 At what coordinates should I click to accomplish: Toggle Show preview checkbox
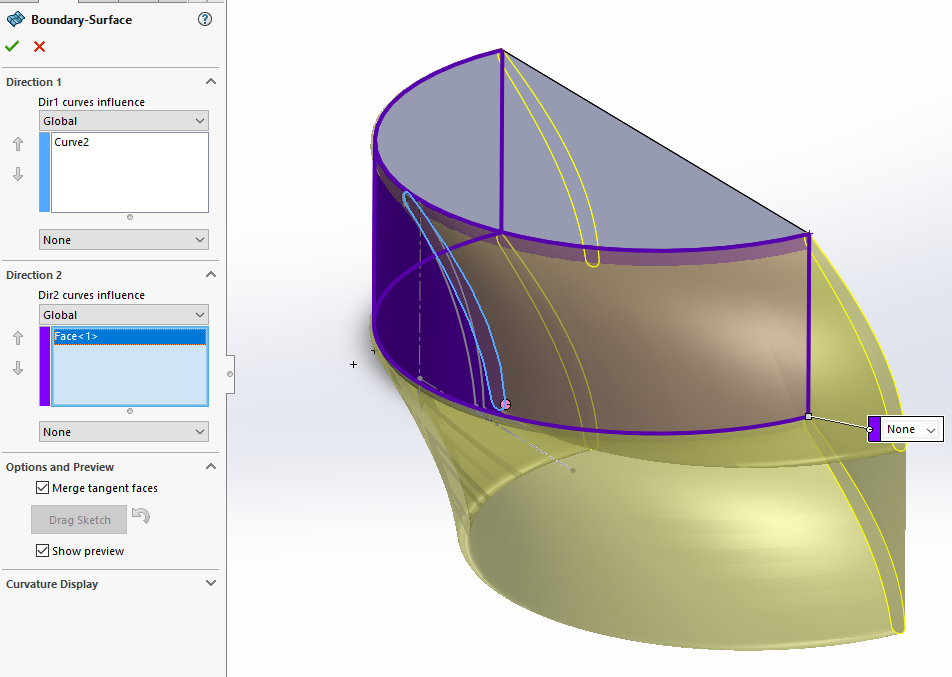42,551
